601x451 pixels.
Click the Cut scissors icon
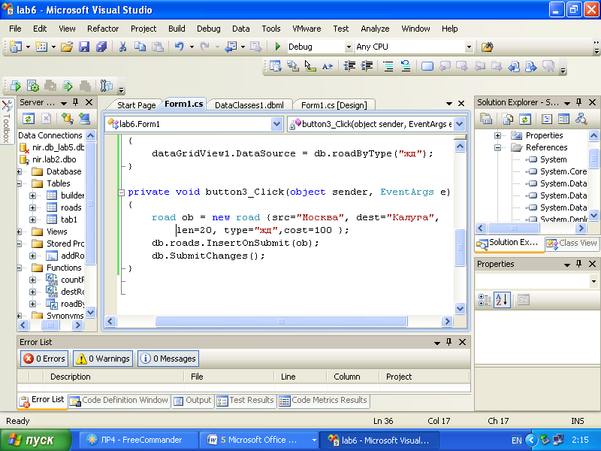click(123, 47)
